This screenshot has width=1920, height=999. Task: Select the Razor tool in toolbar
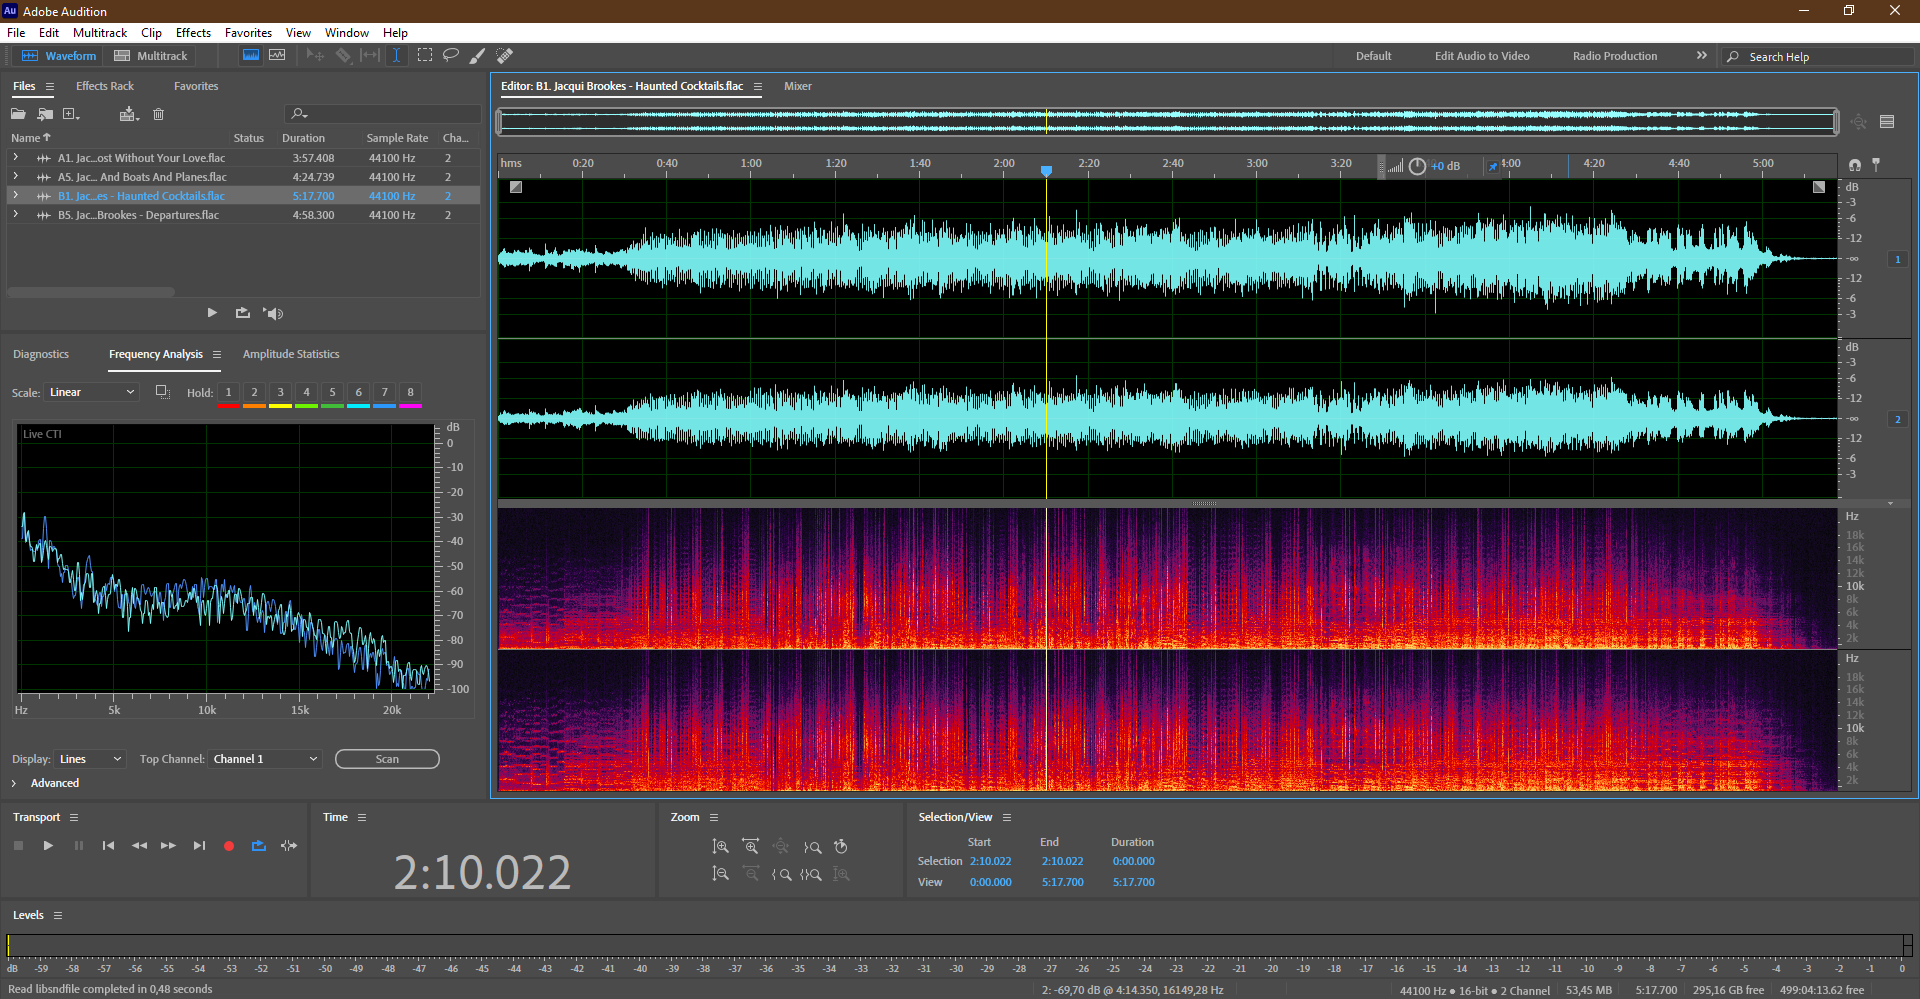pyautogui.click(x=343, y=56)
